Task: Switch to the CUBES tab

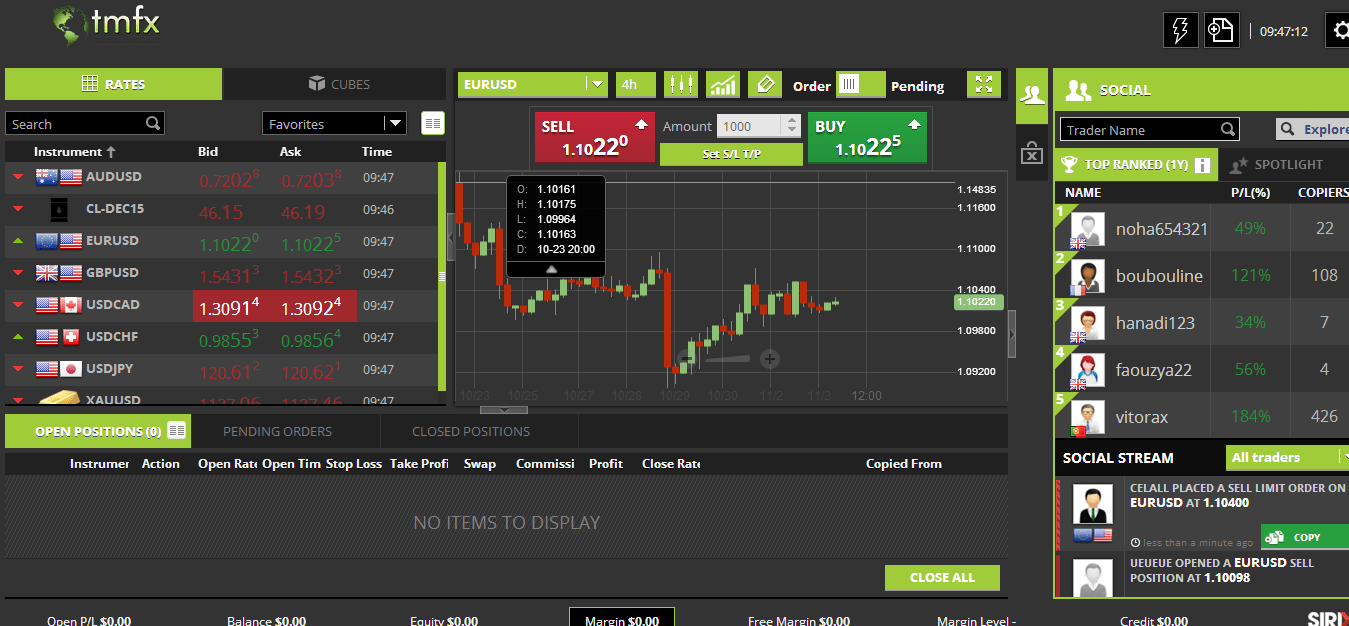Action: 334,84
